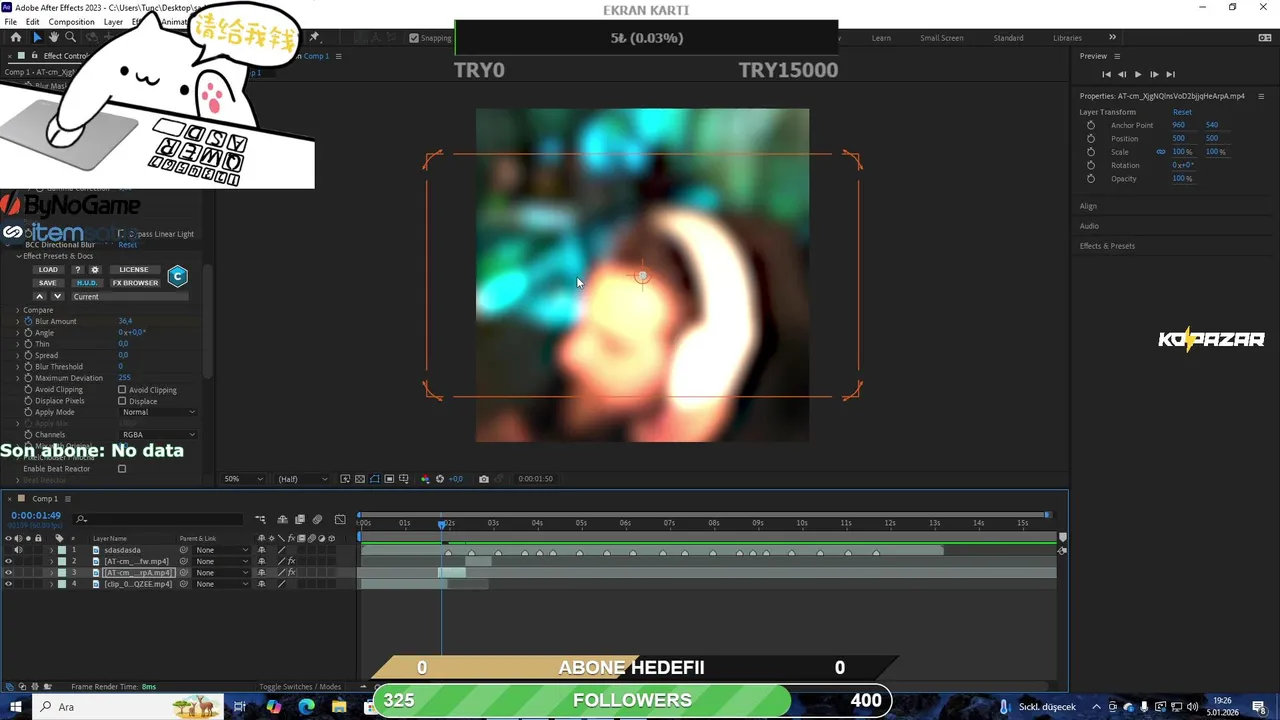The height and width of the screenshot is (720, 1280).
Task: Hide layer 3 AT-cm rpA.mp4 video
Action: click(x=8, y=573)
